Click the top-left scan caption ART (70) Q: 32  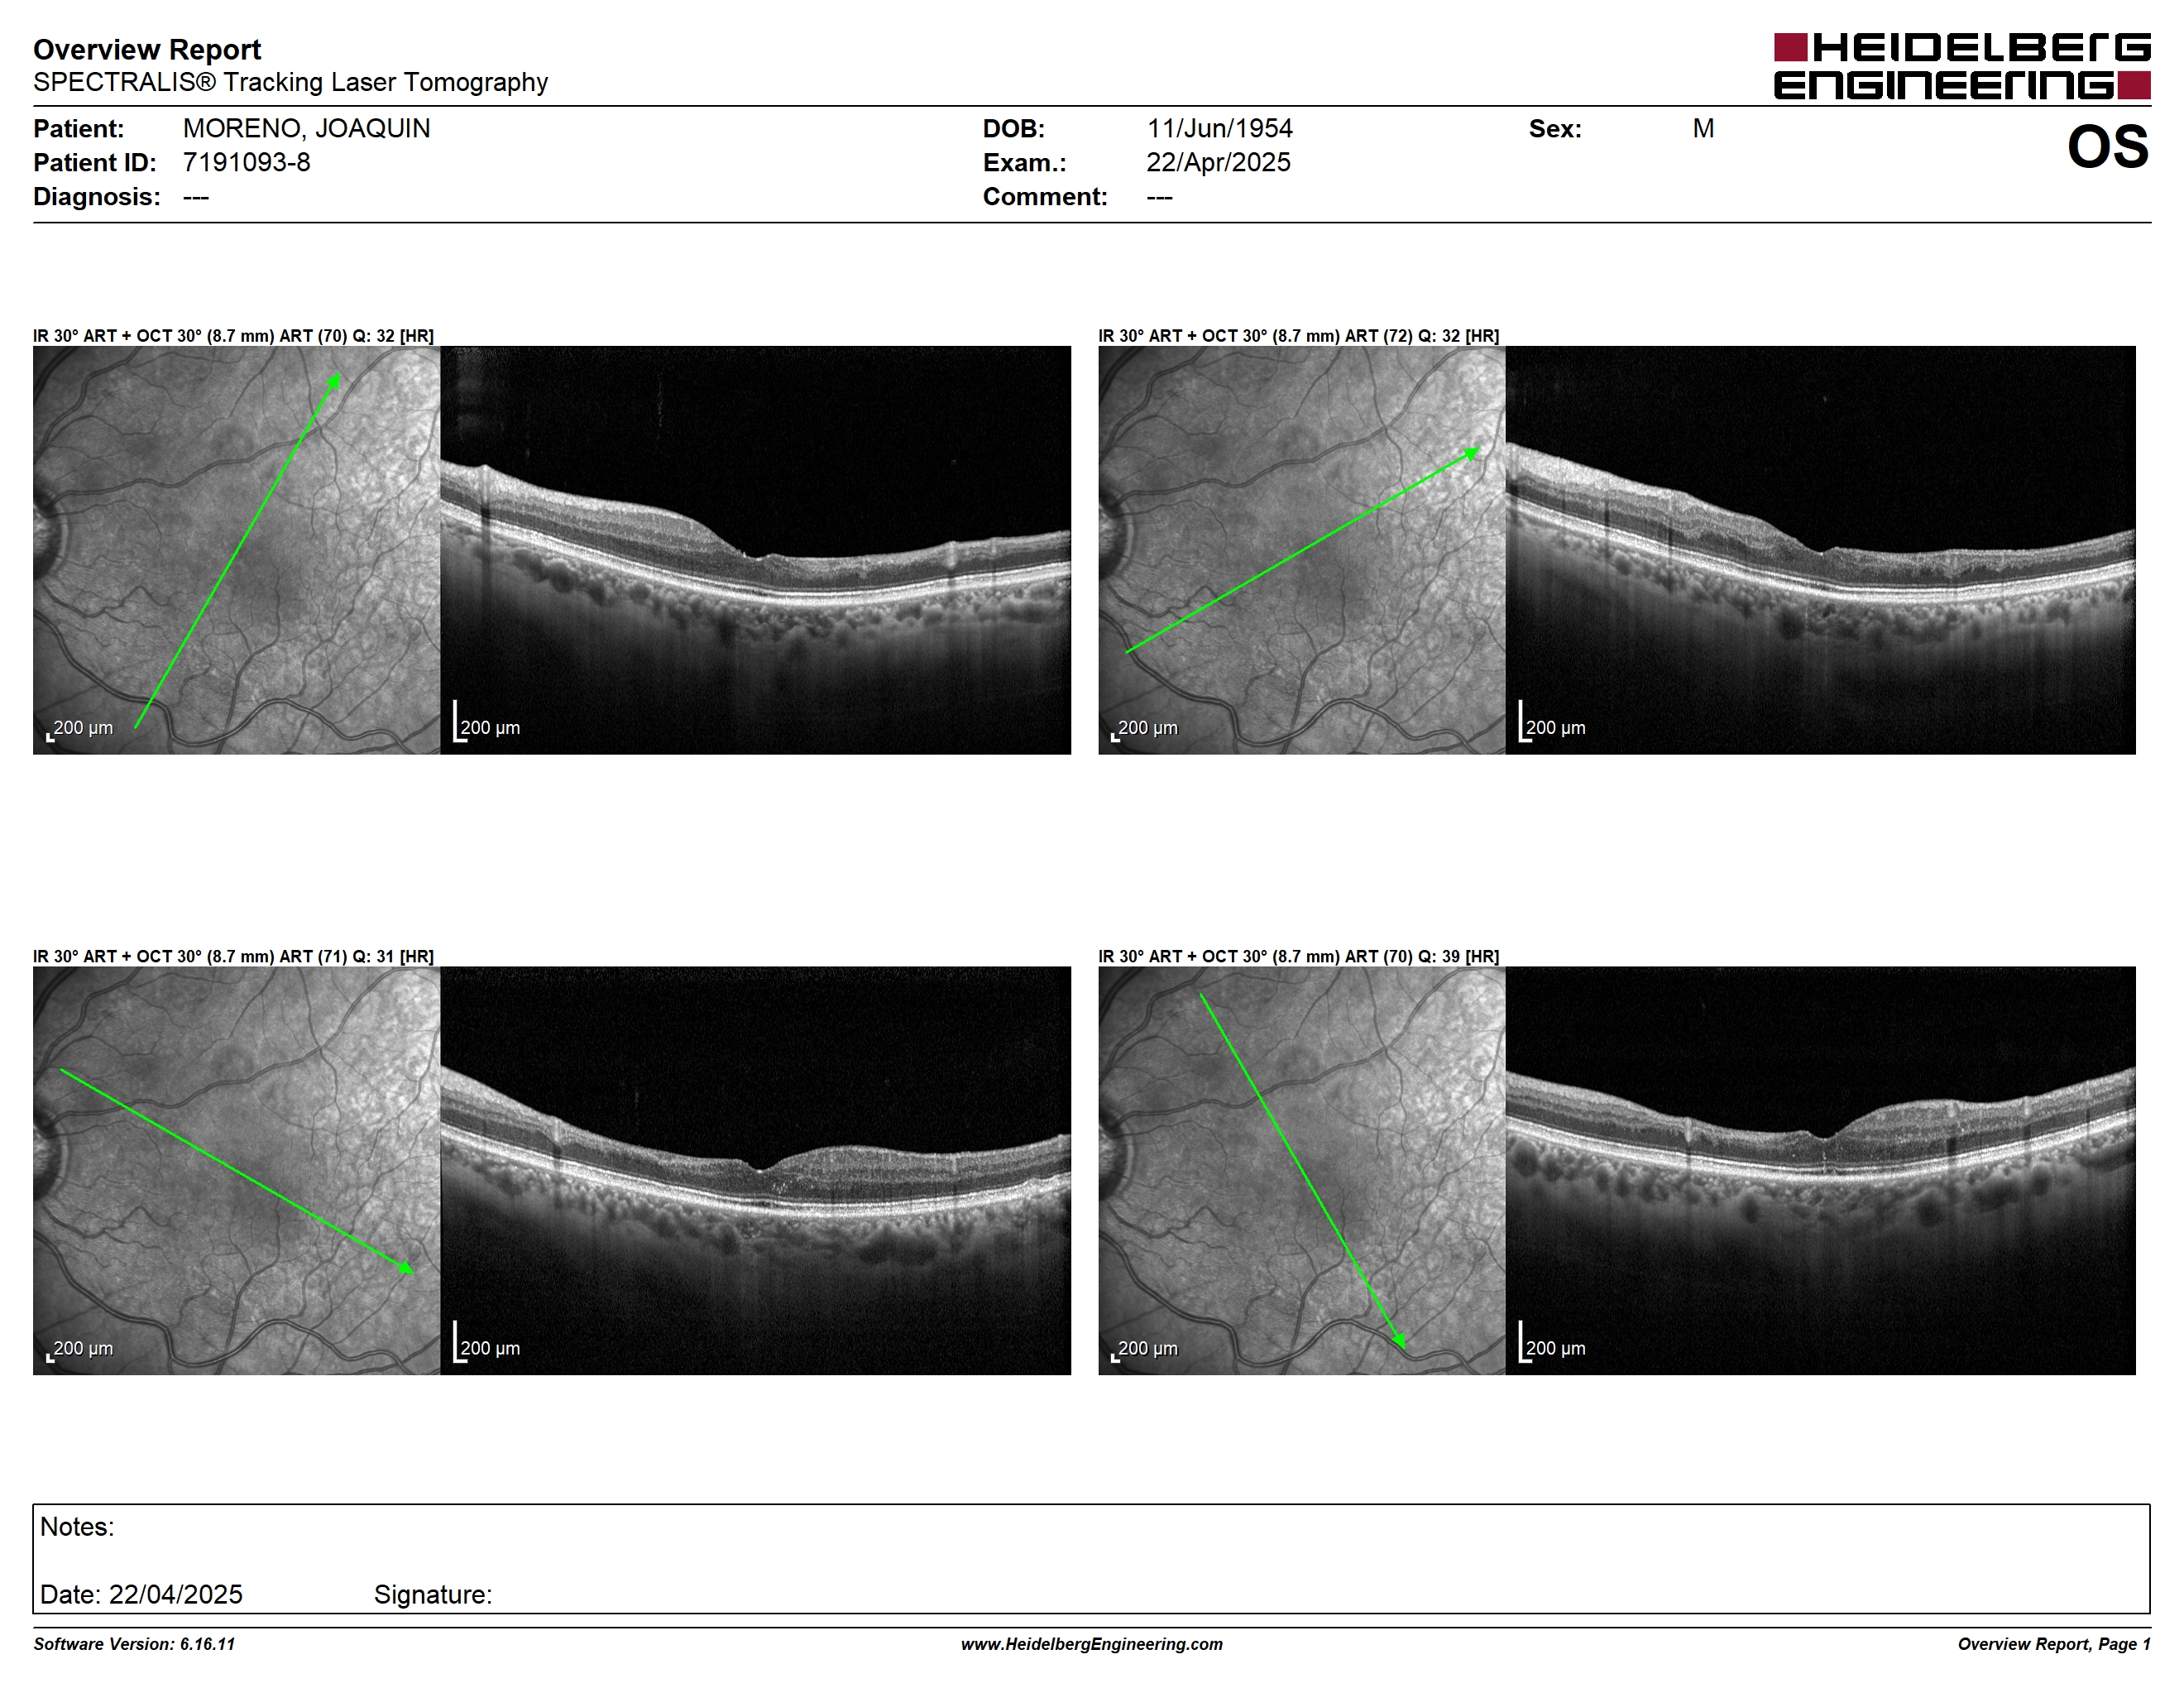(233, 336)
